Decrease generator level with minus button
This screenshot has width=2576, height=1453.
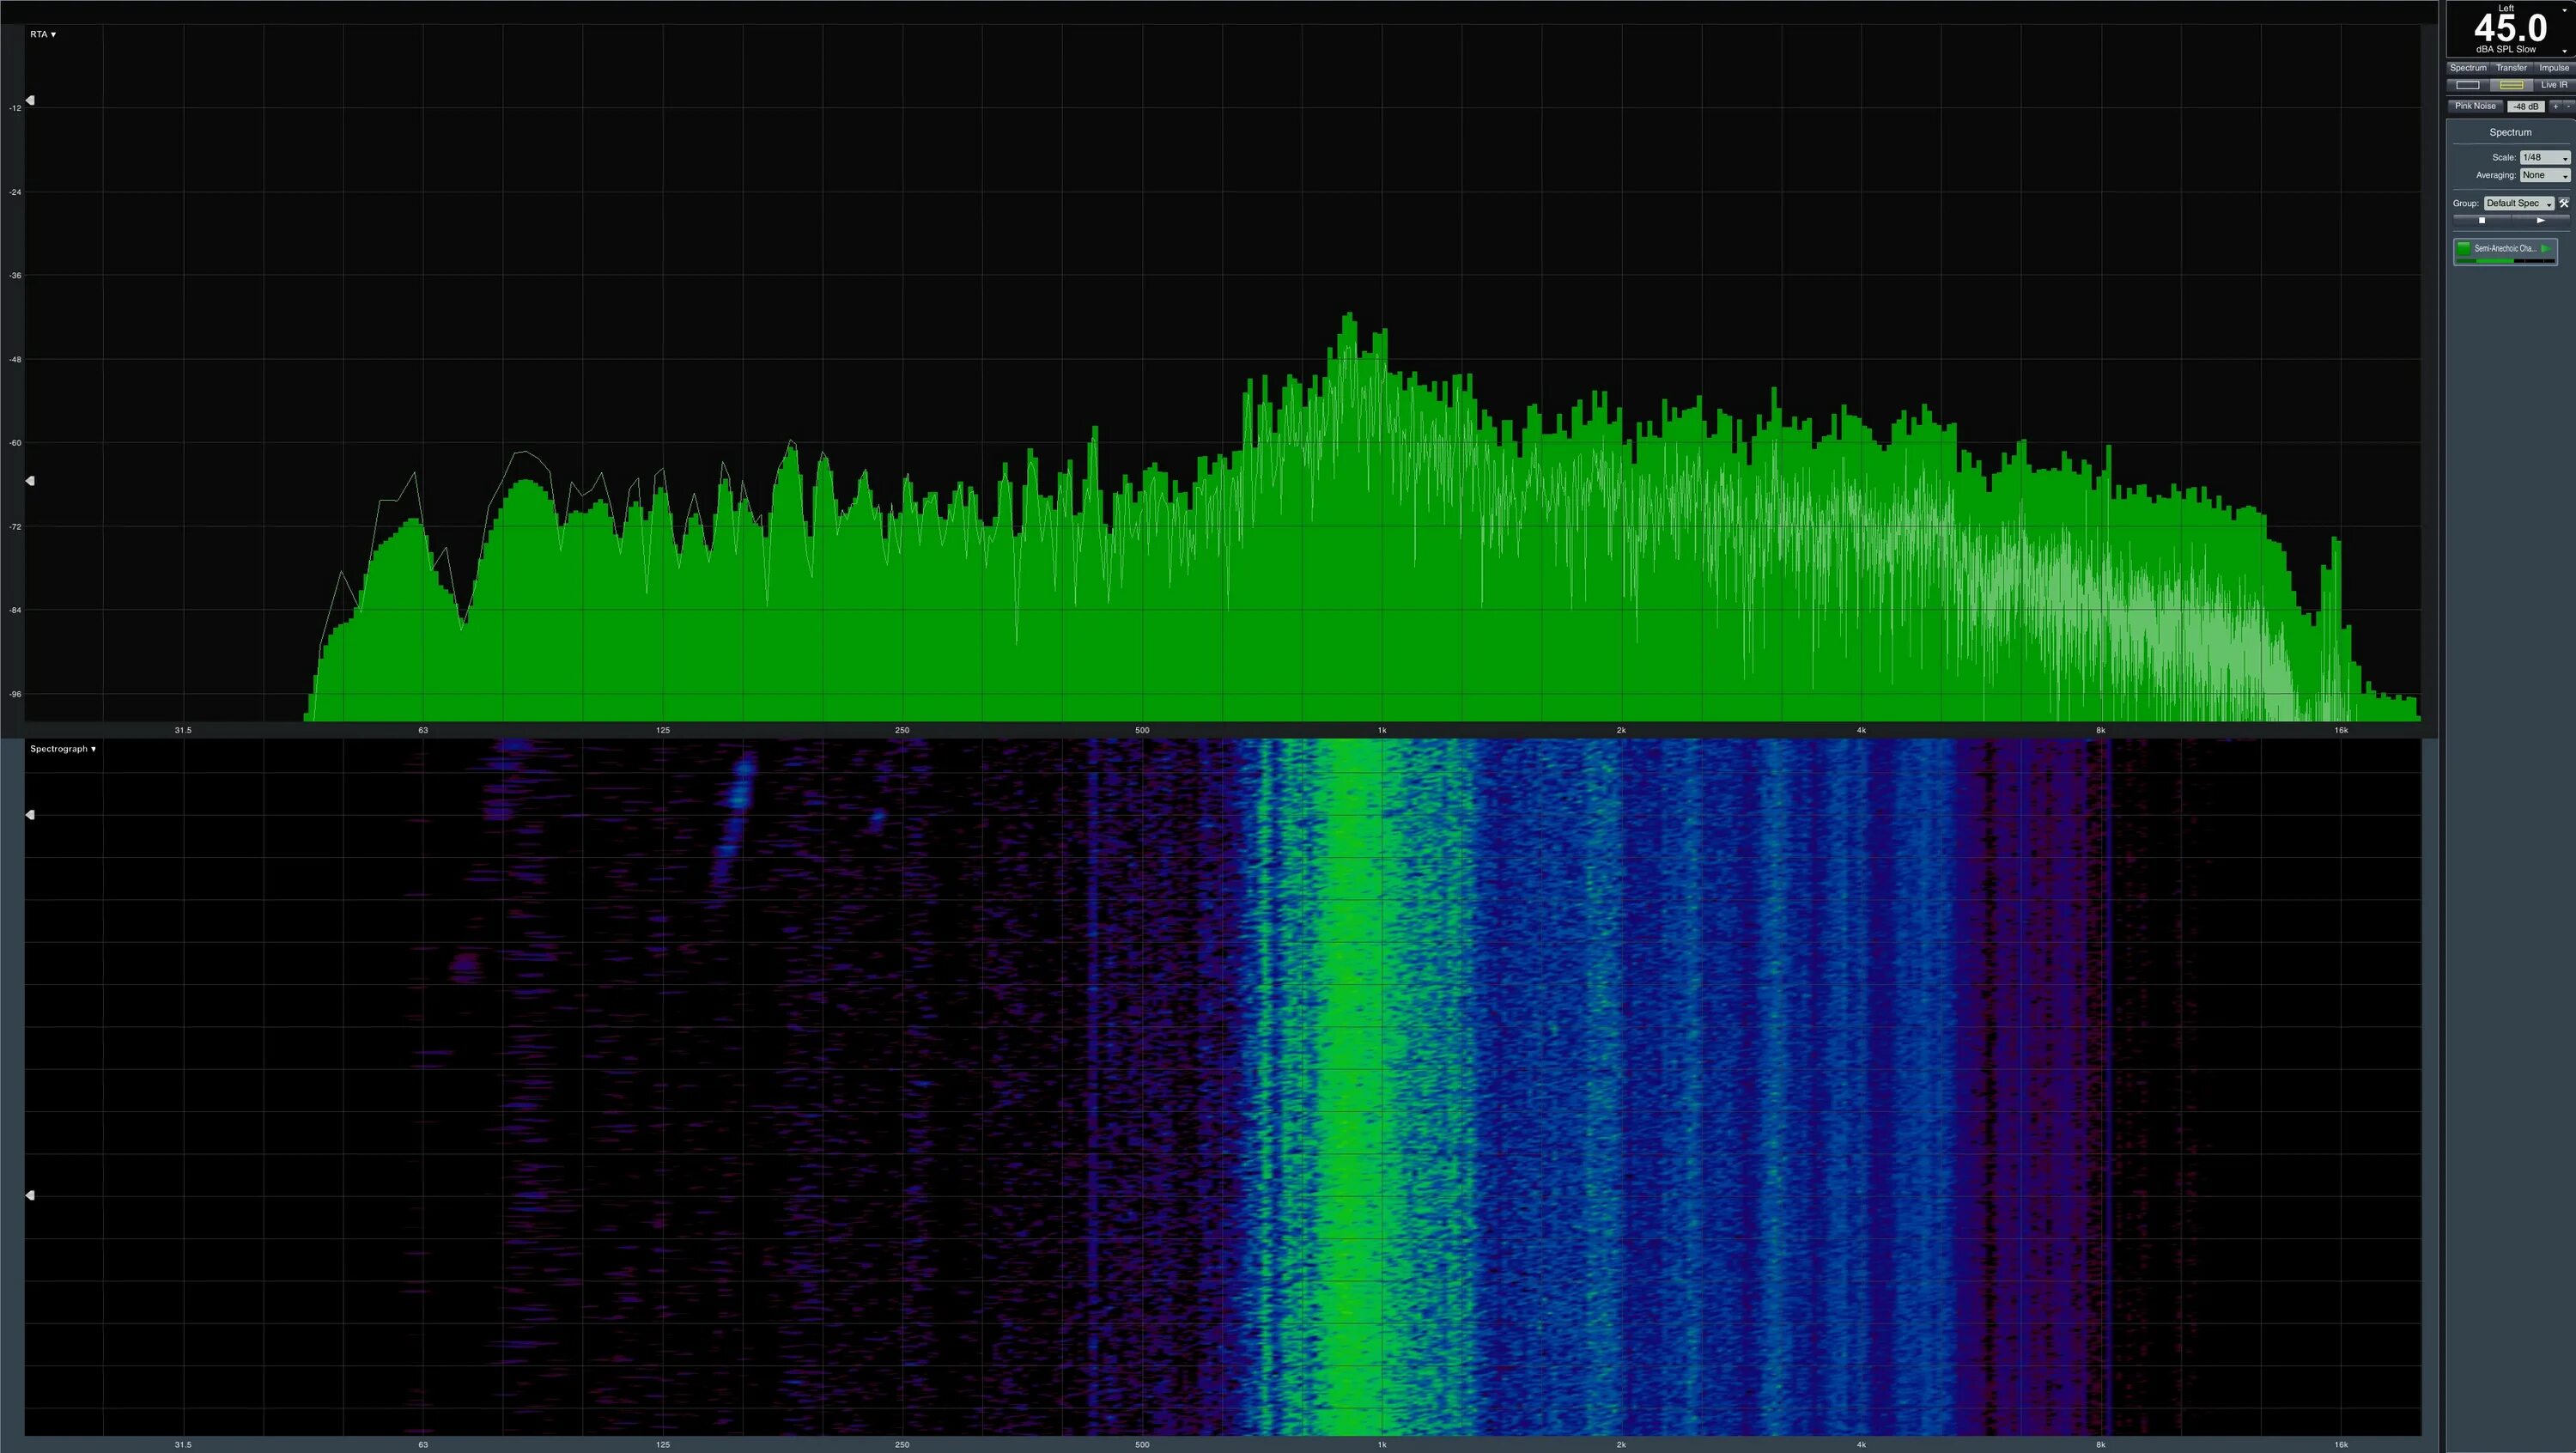point(2567,106)
